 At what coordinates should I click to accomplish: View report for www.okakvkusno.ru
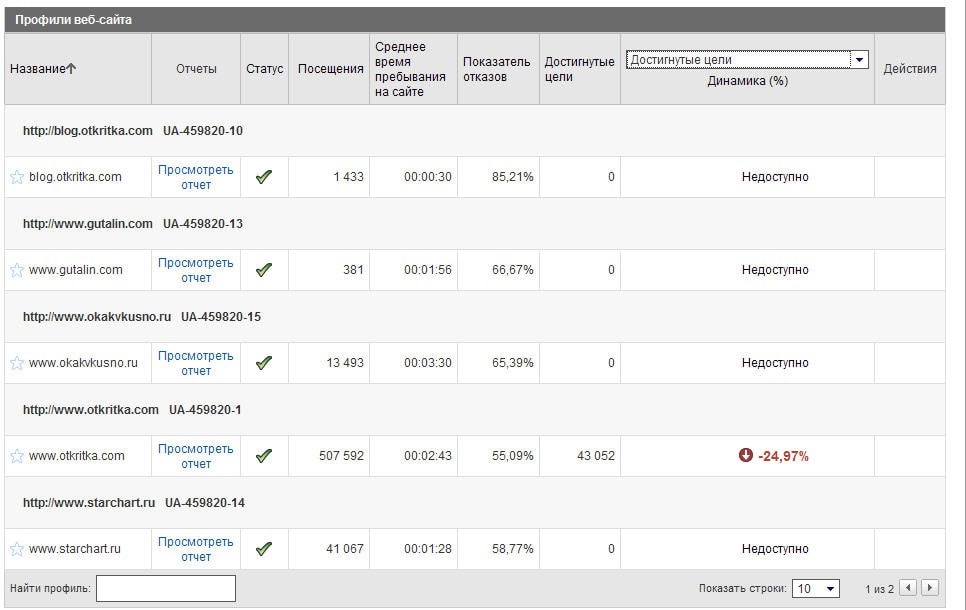[196, 363]
